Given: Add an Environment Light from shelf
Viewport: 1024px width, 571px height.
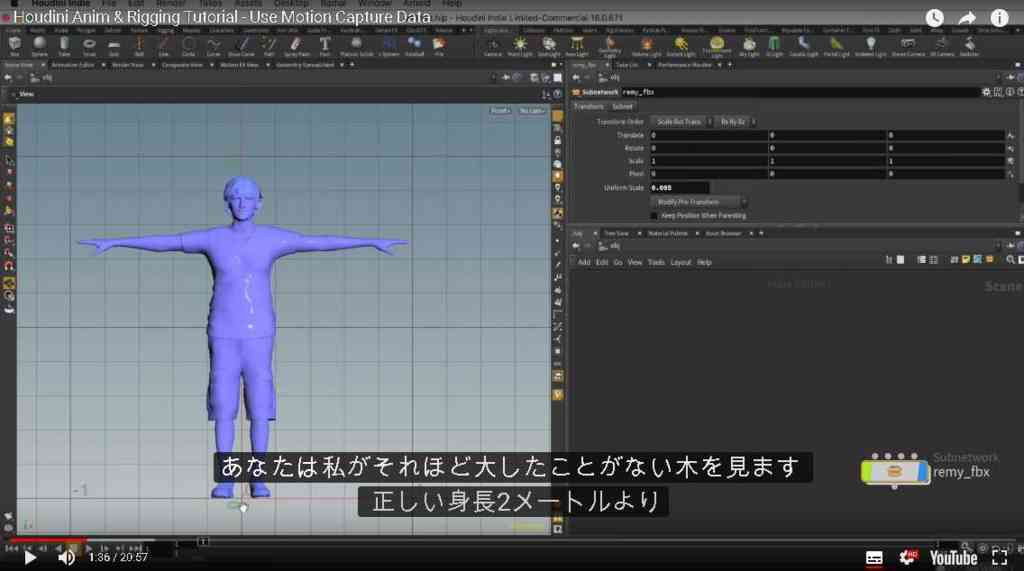Looking at the screenshot, I should tap(716, 46).
